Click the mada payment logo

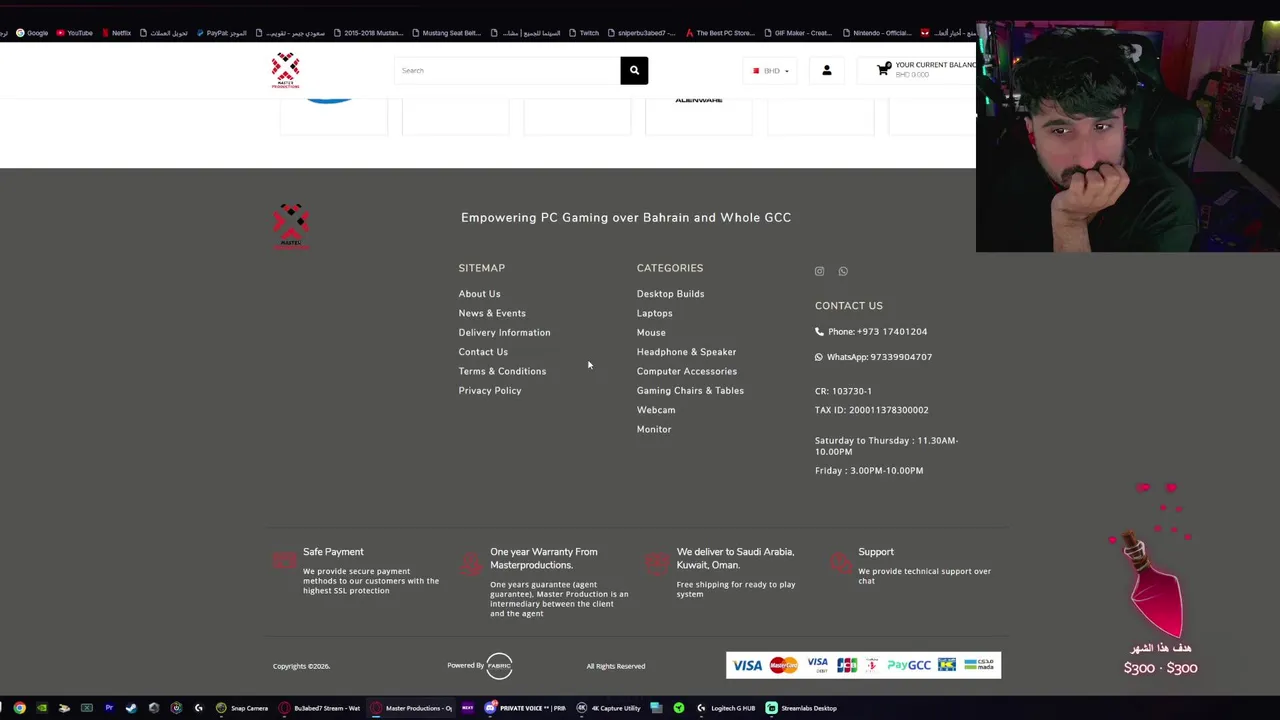tap(979, 665)
